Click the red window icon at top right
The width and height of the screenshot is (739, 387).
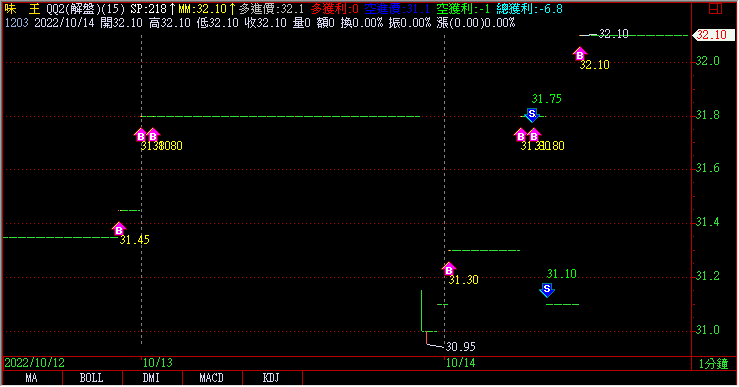click(715, 8)
